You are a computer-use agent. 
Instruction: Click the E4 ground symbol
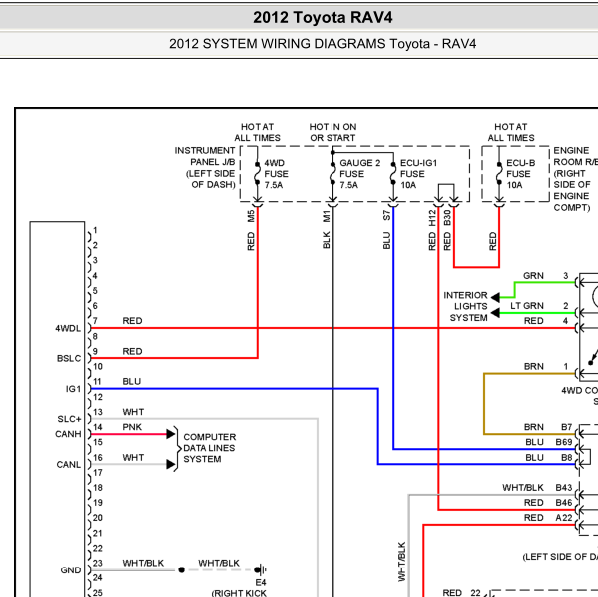[x=261, y=570]
